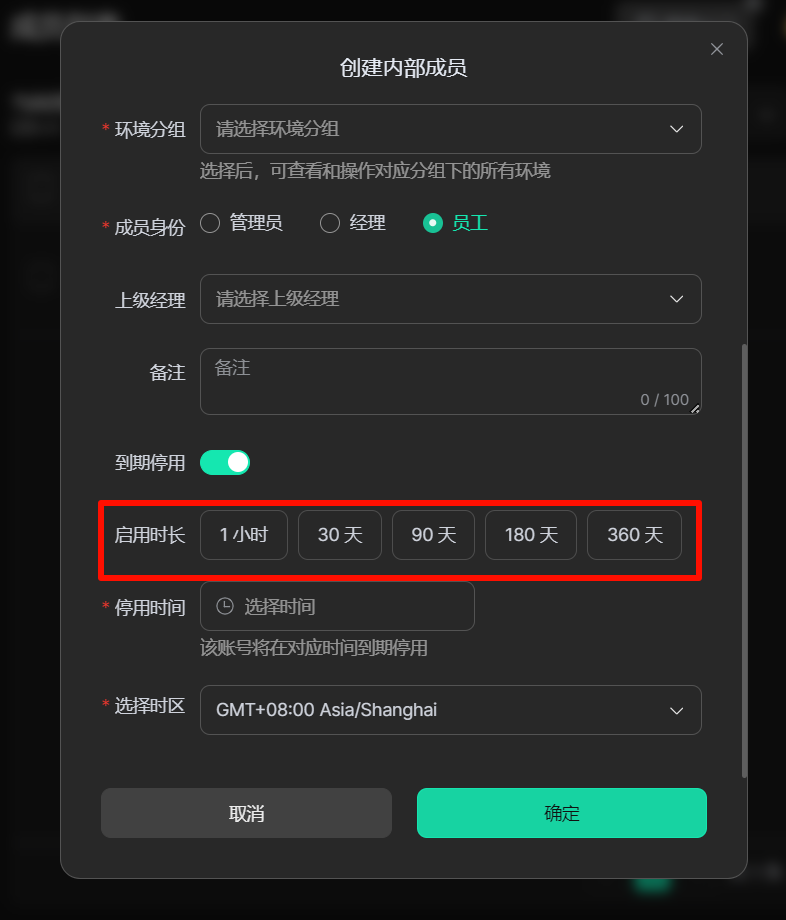
Task: Click the 取消 cancel button
Action: [246, 813]
